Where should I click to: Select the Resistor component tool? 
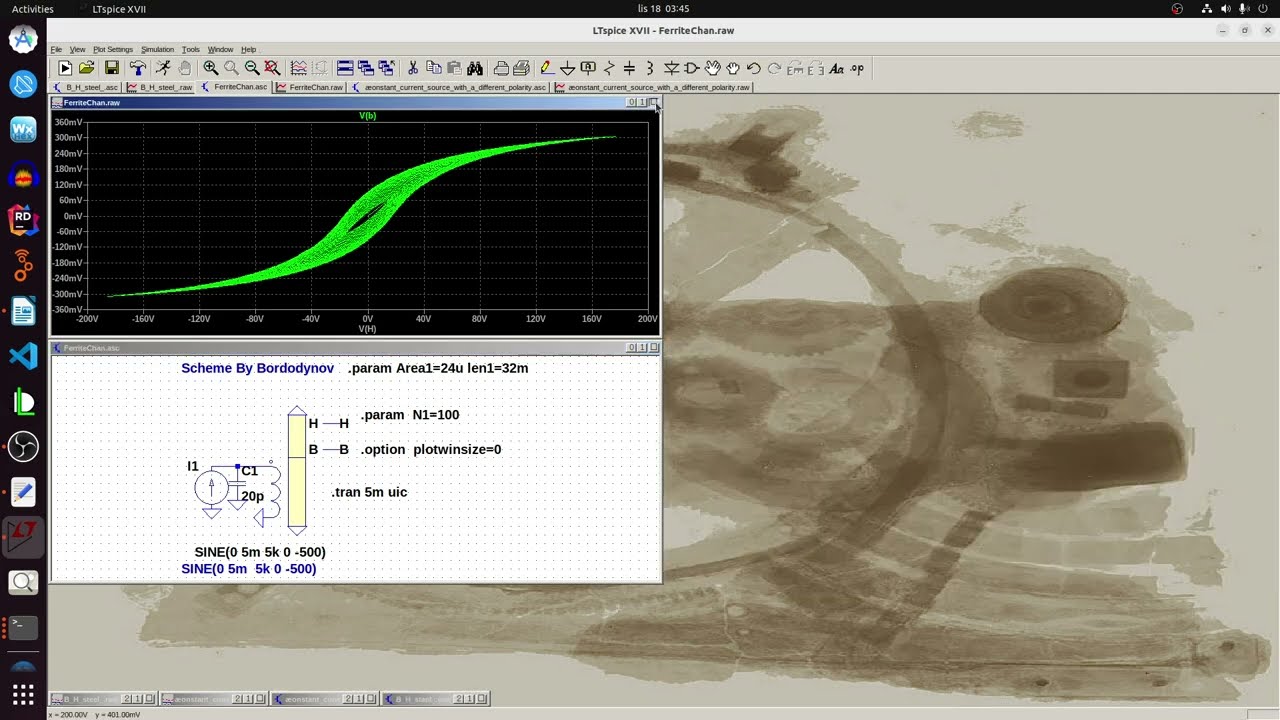(x=608, y=68)
